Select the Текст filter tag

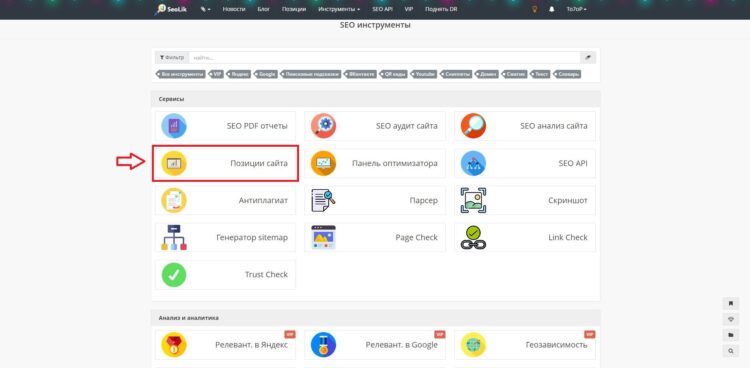[x=540, y=74]
